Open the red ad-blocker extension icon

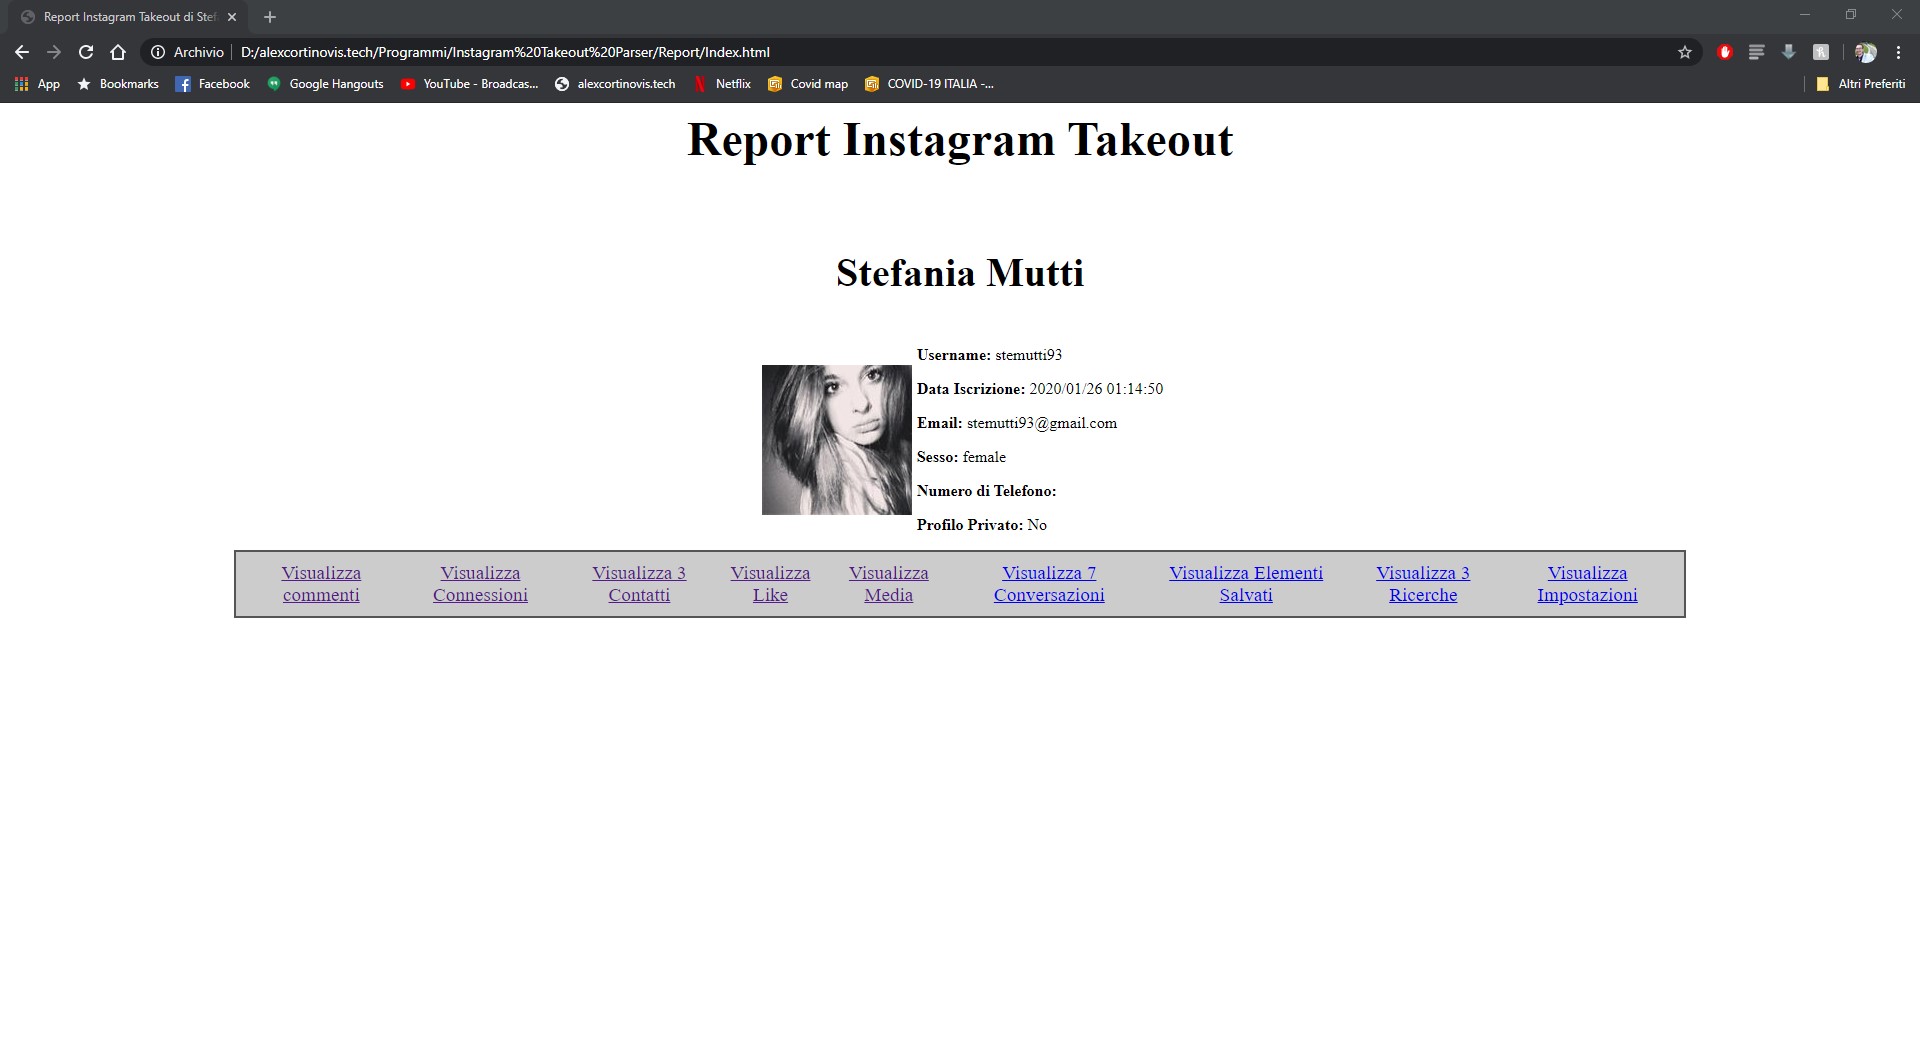pyautogui.click(x=1723, y=52)
